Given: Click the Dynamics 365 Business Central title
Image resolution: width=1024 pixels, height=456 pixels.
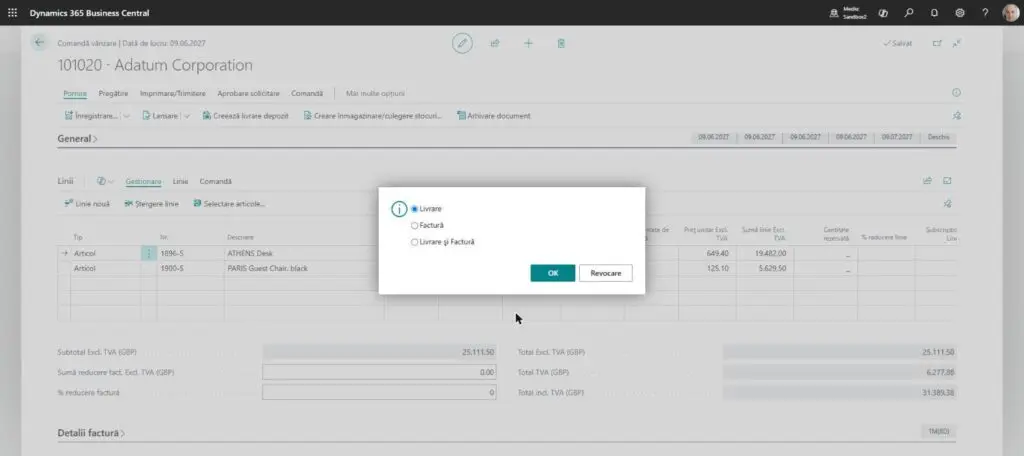Looking at the screenshot, I should (x=89, y=13).
